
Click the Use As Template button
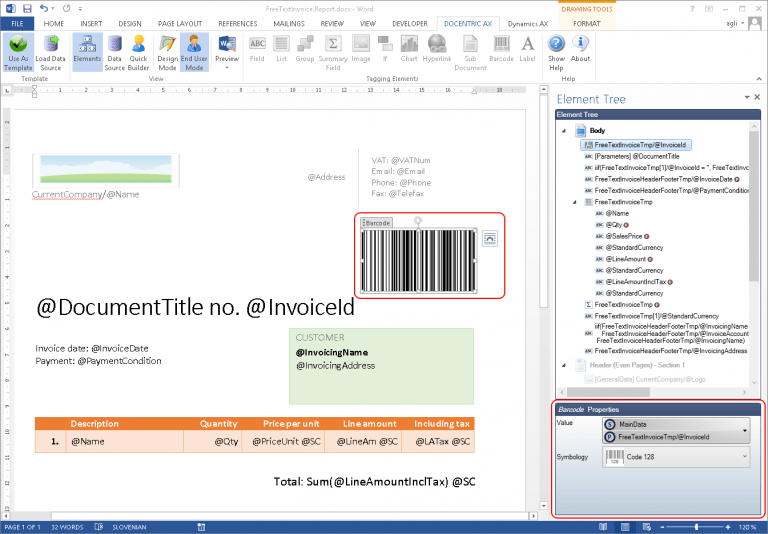(18, 53)
